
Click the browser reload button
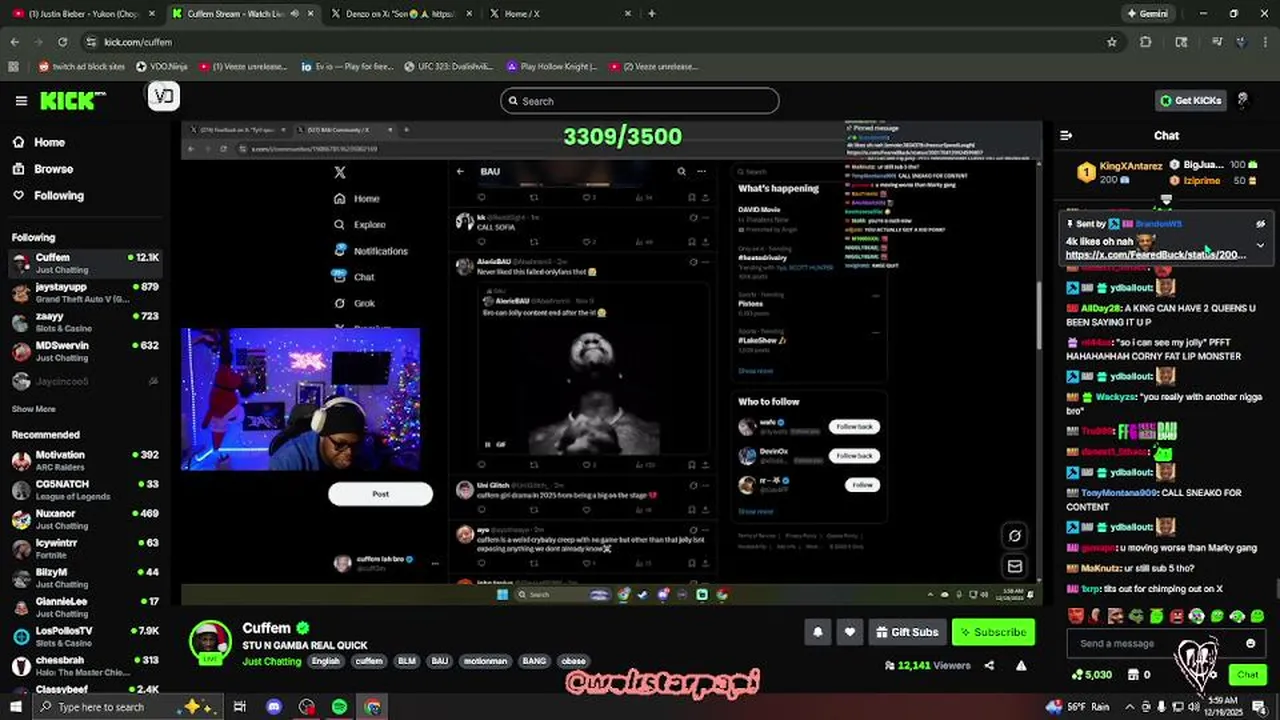tap(62, 42)
